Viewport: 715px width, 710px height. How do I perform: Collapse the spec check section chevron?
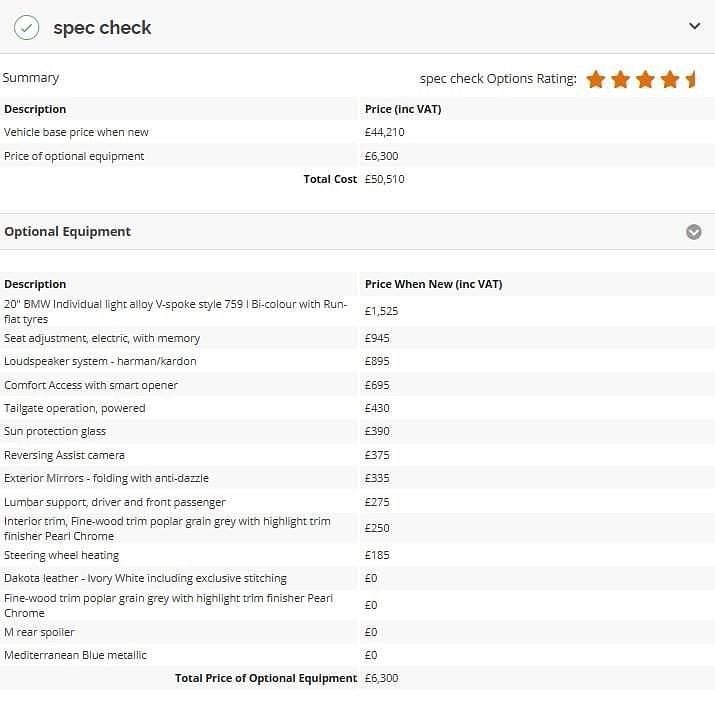(x=694, y=26)
